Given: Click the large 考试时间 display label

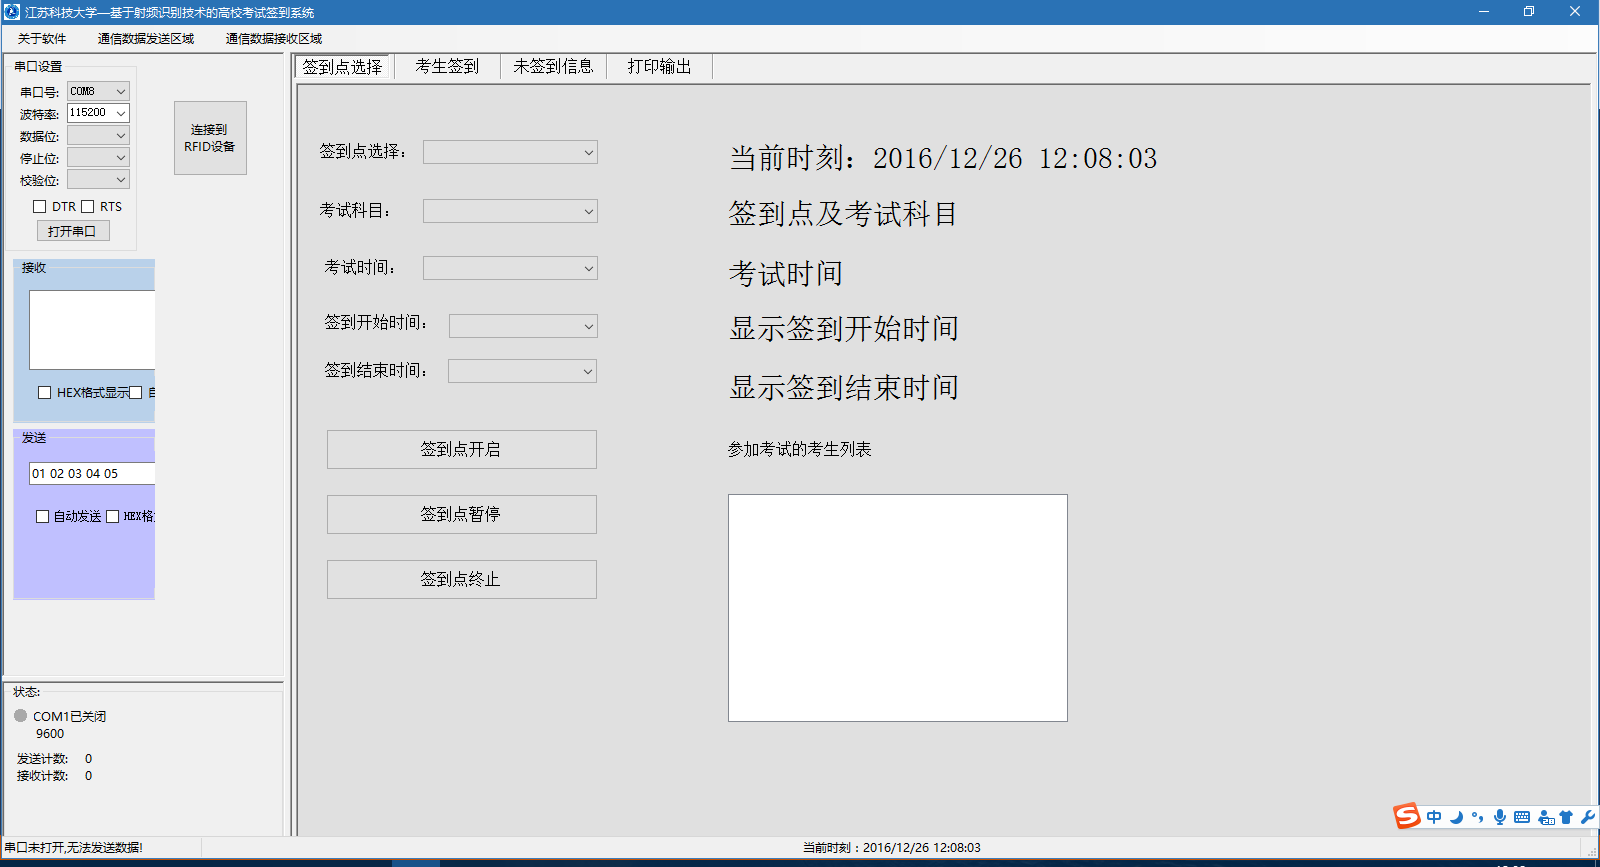Looking at the screenshot, I should point(786,273).
